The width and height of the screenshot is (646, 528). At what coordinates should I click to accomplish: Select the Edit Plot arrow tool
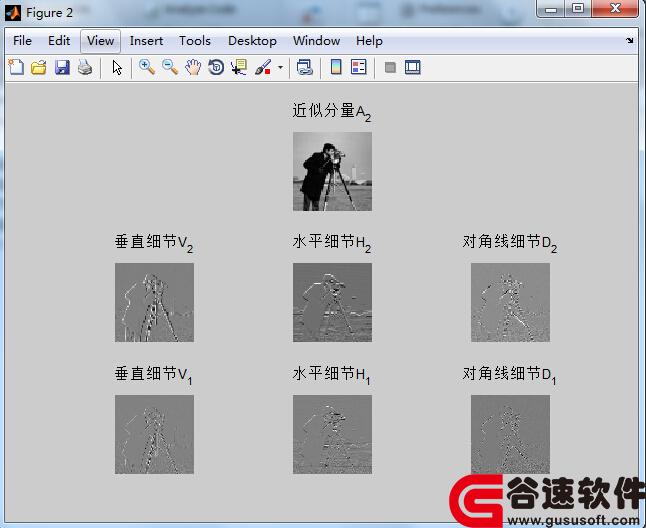point(117,68)
